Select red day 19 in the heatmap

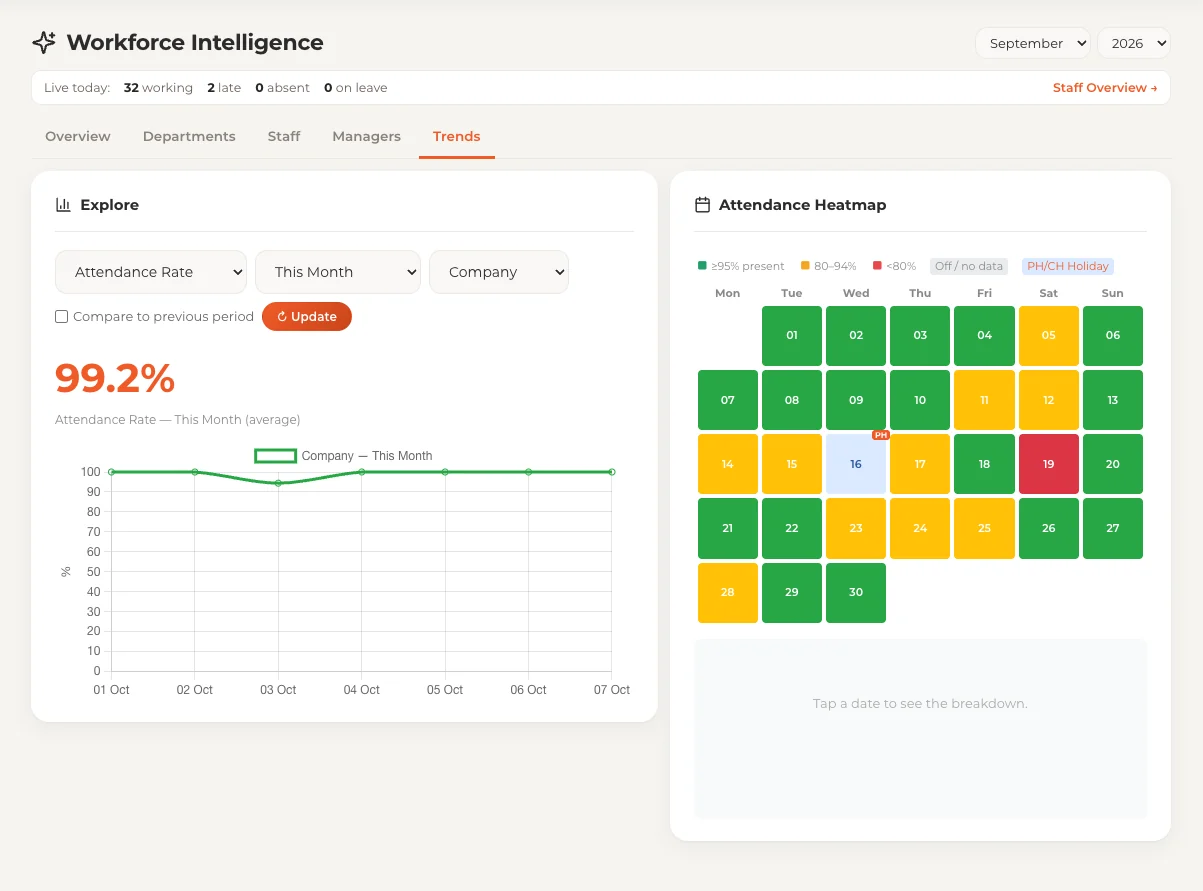pos(1049,464)
